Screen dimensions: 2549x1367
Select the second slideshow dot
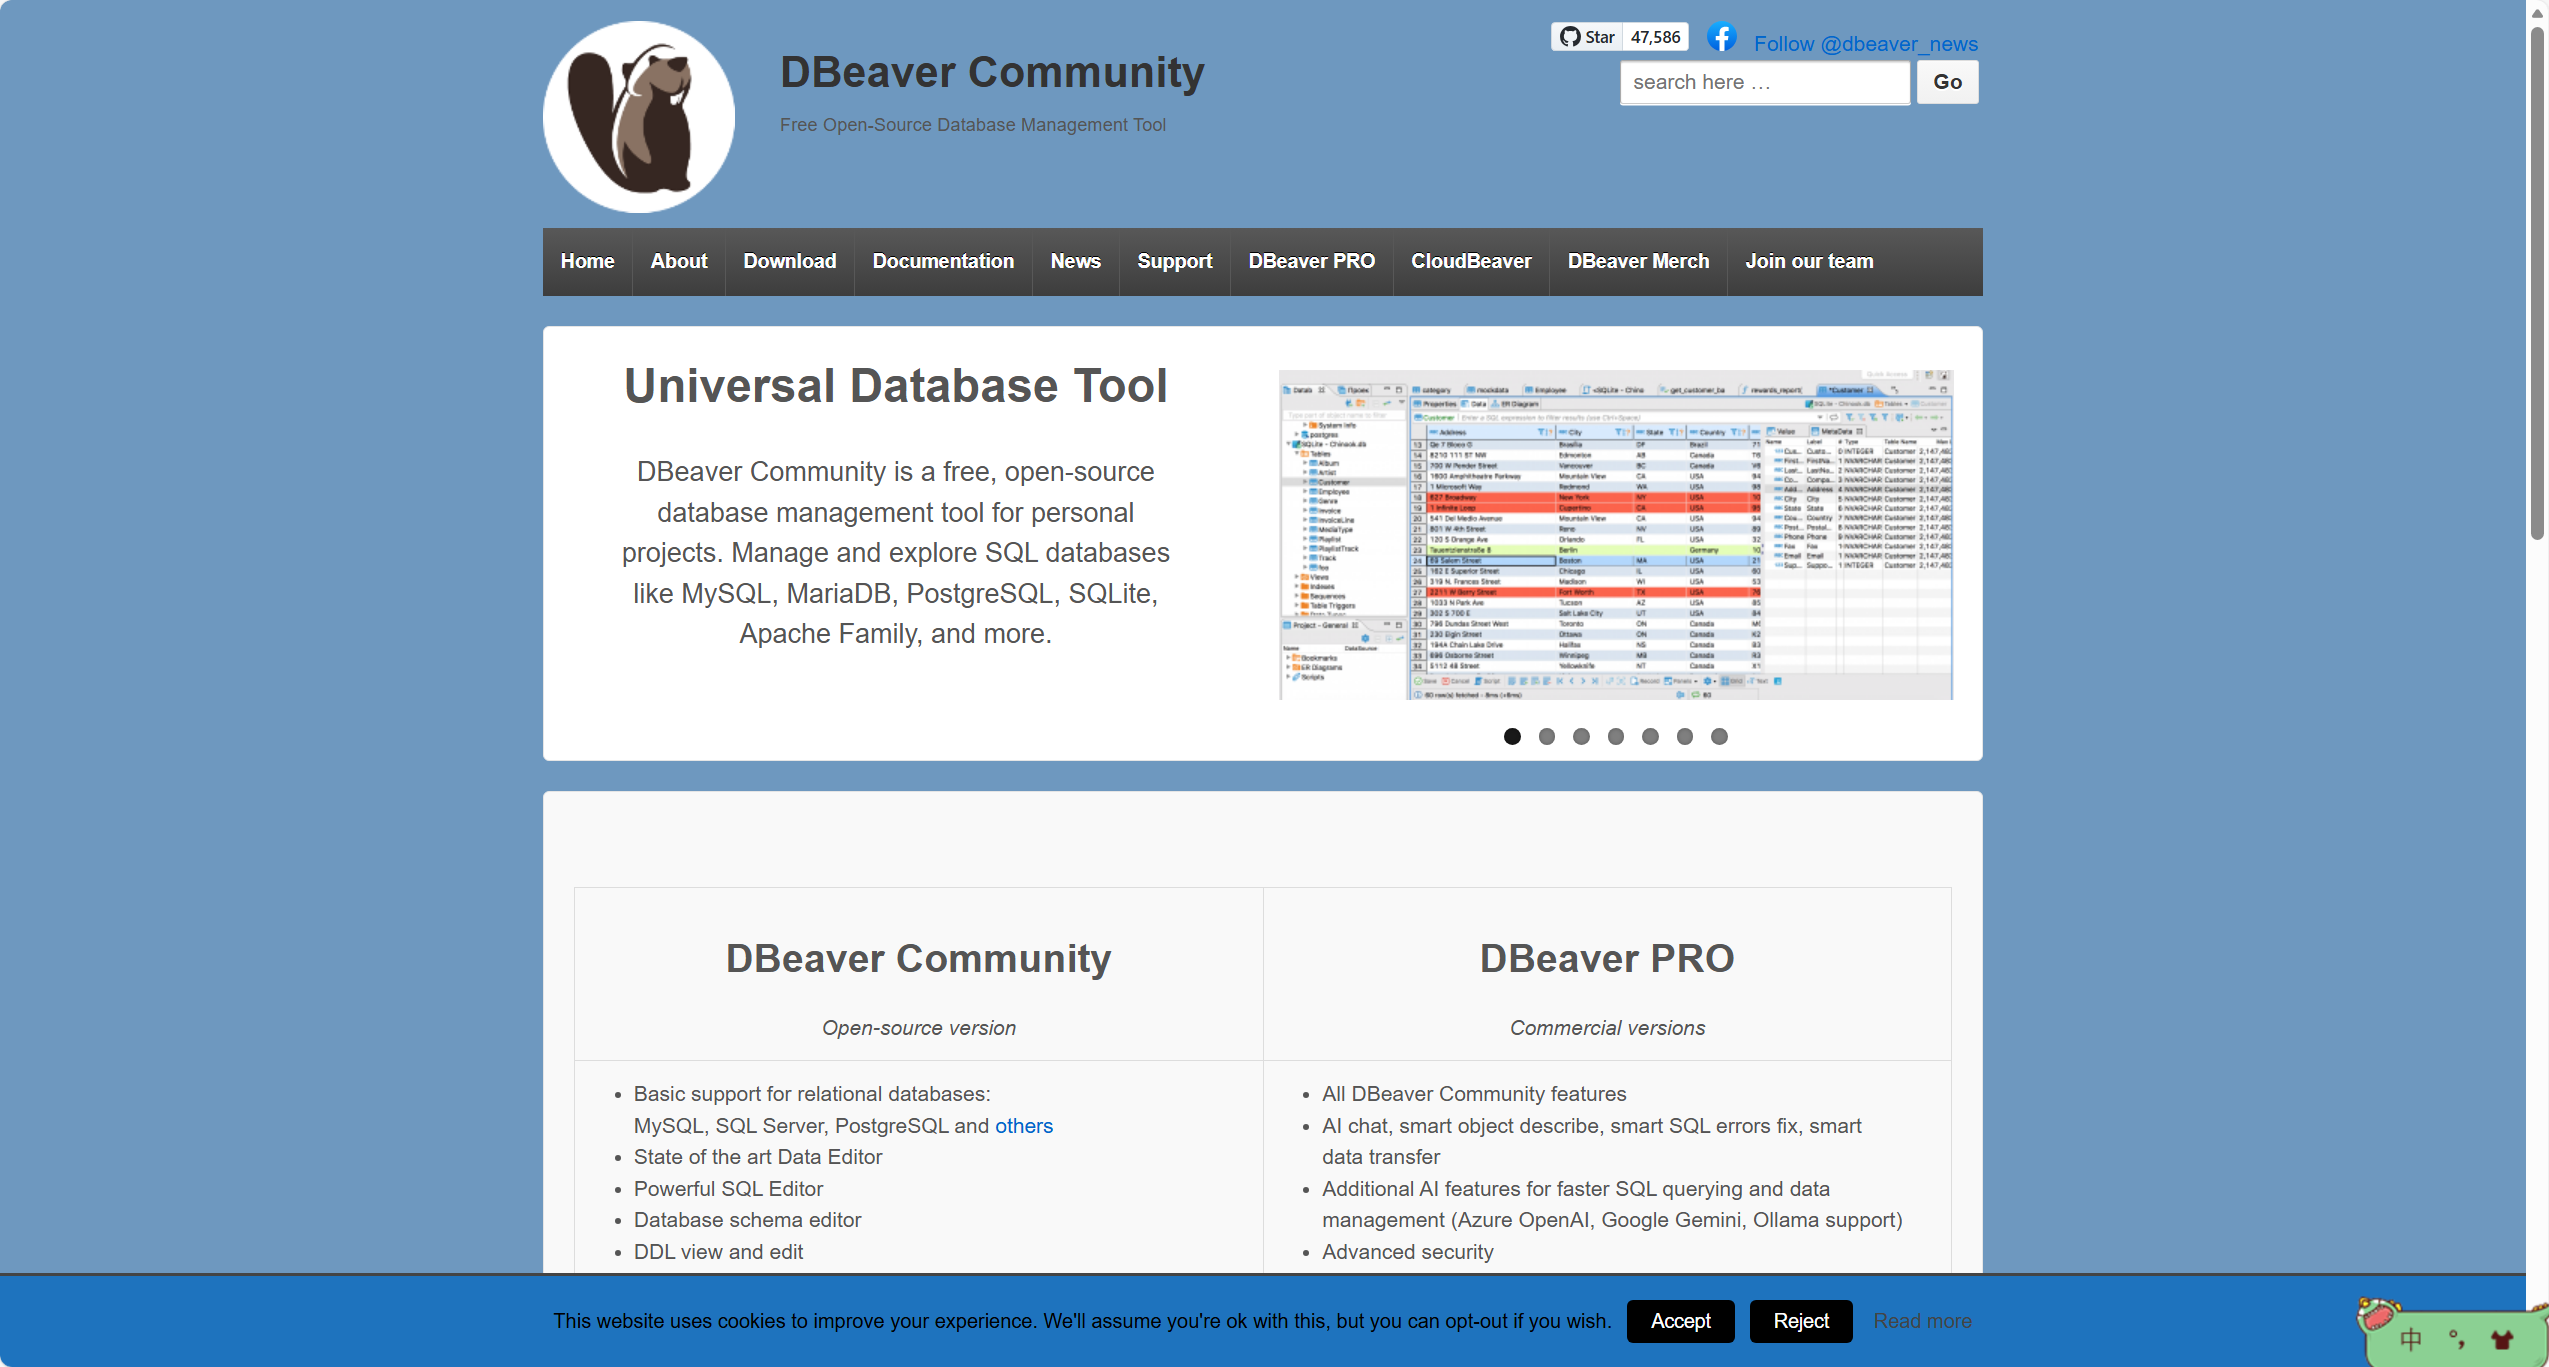tap(1547, 737)
